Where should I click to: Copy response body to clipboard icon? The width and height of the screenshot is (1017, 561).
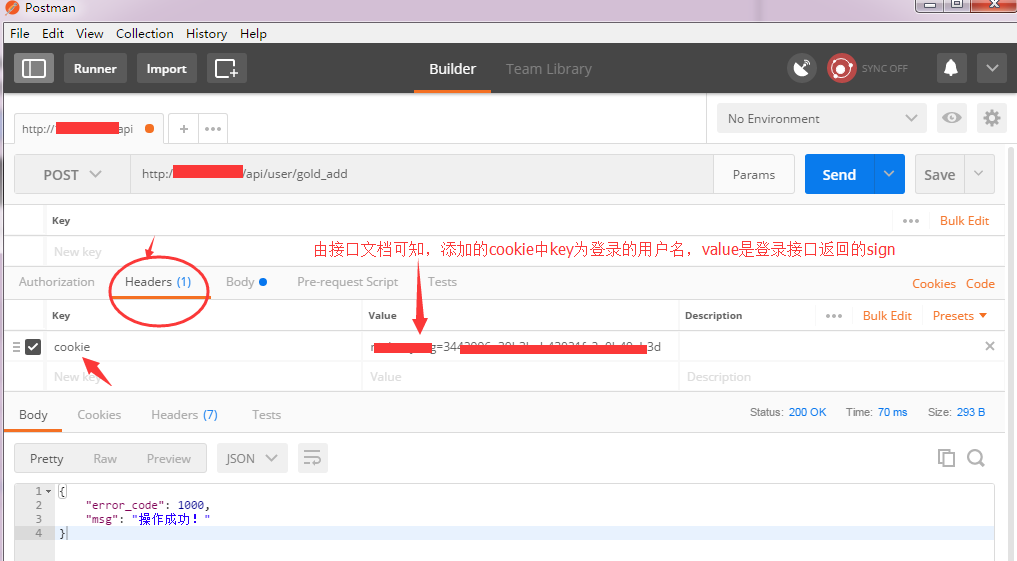pos(946,458)
